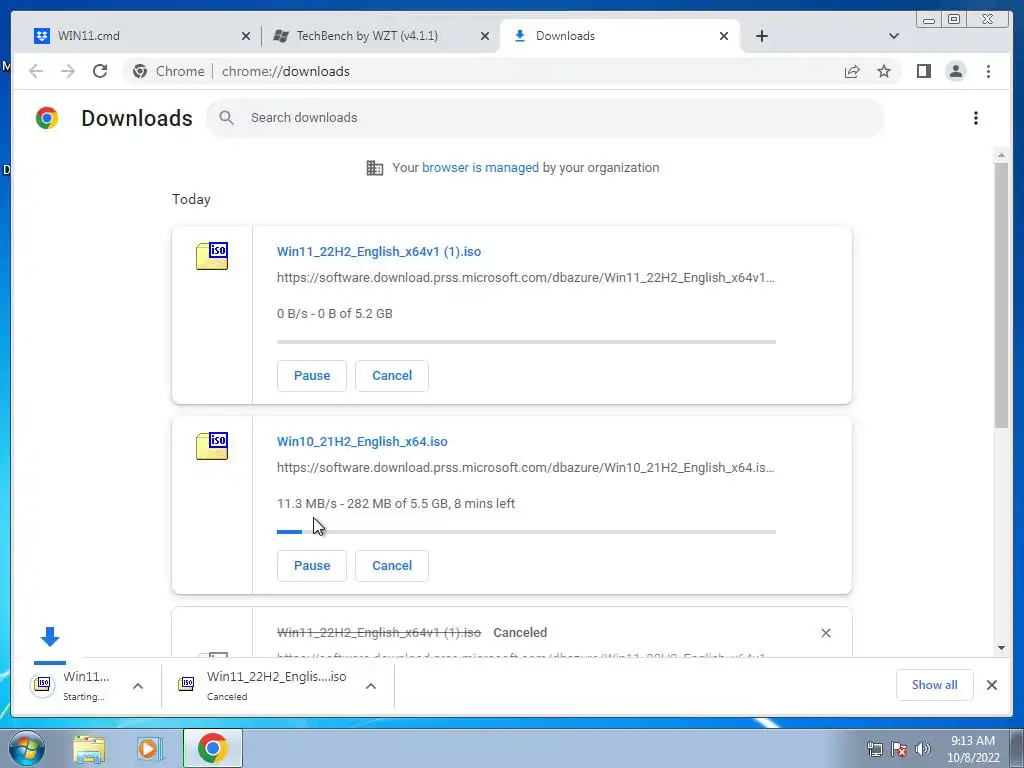
Task: Click the scrollbar down arrow
Action: [x=1001, y=648]
